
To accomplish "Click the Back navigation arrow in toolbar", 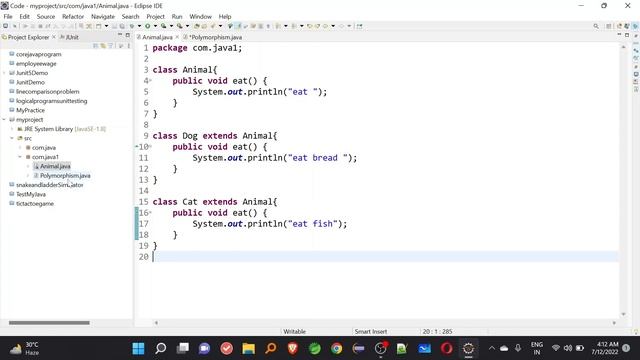I will coord(326,26).
